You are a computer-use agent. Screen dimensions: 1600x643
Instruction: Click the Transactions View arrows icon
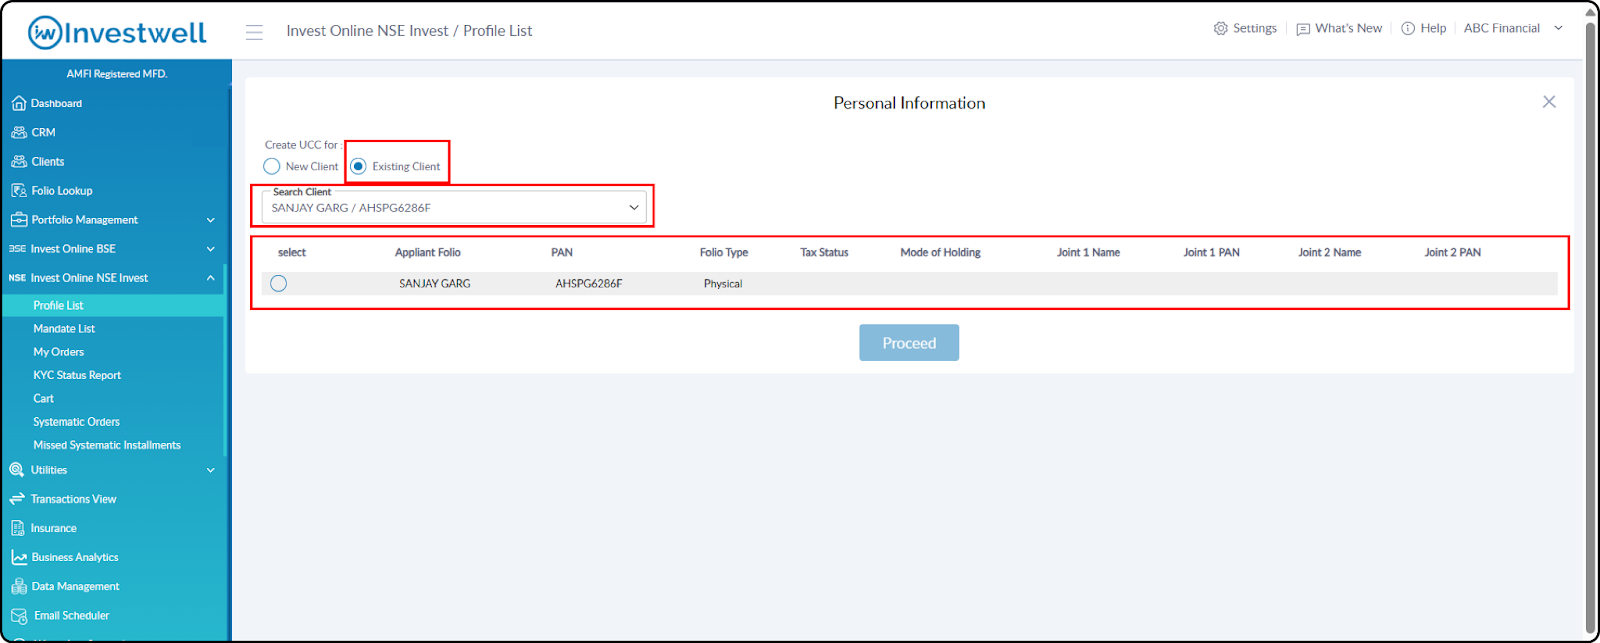[x=17, y=499]
